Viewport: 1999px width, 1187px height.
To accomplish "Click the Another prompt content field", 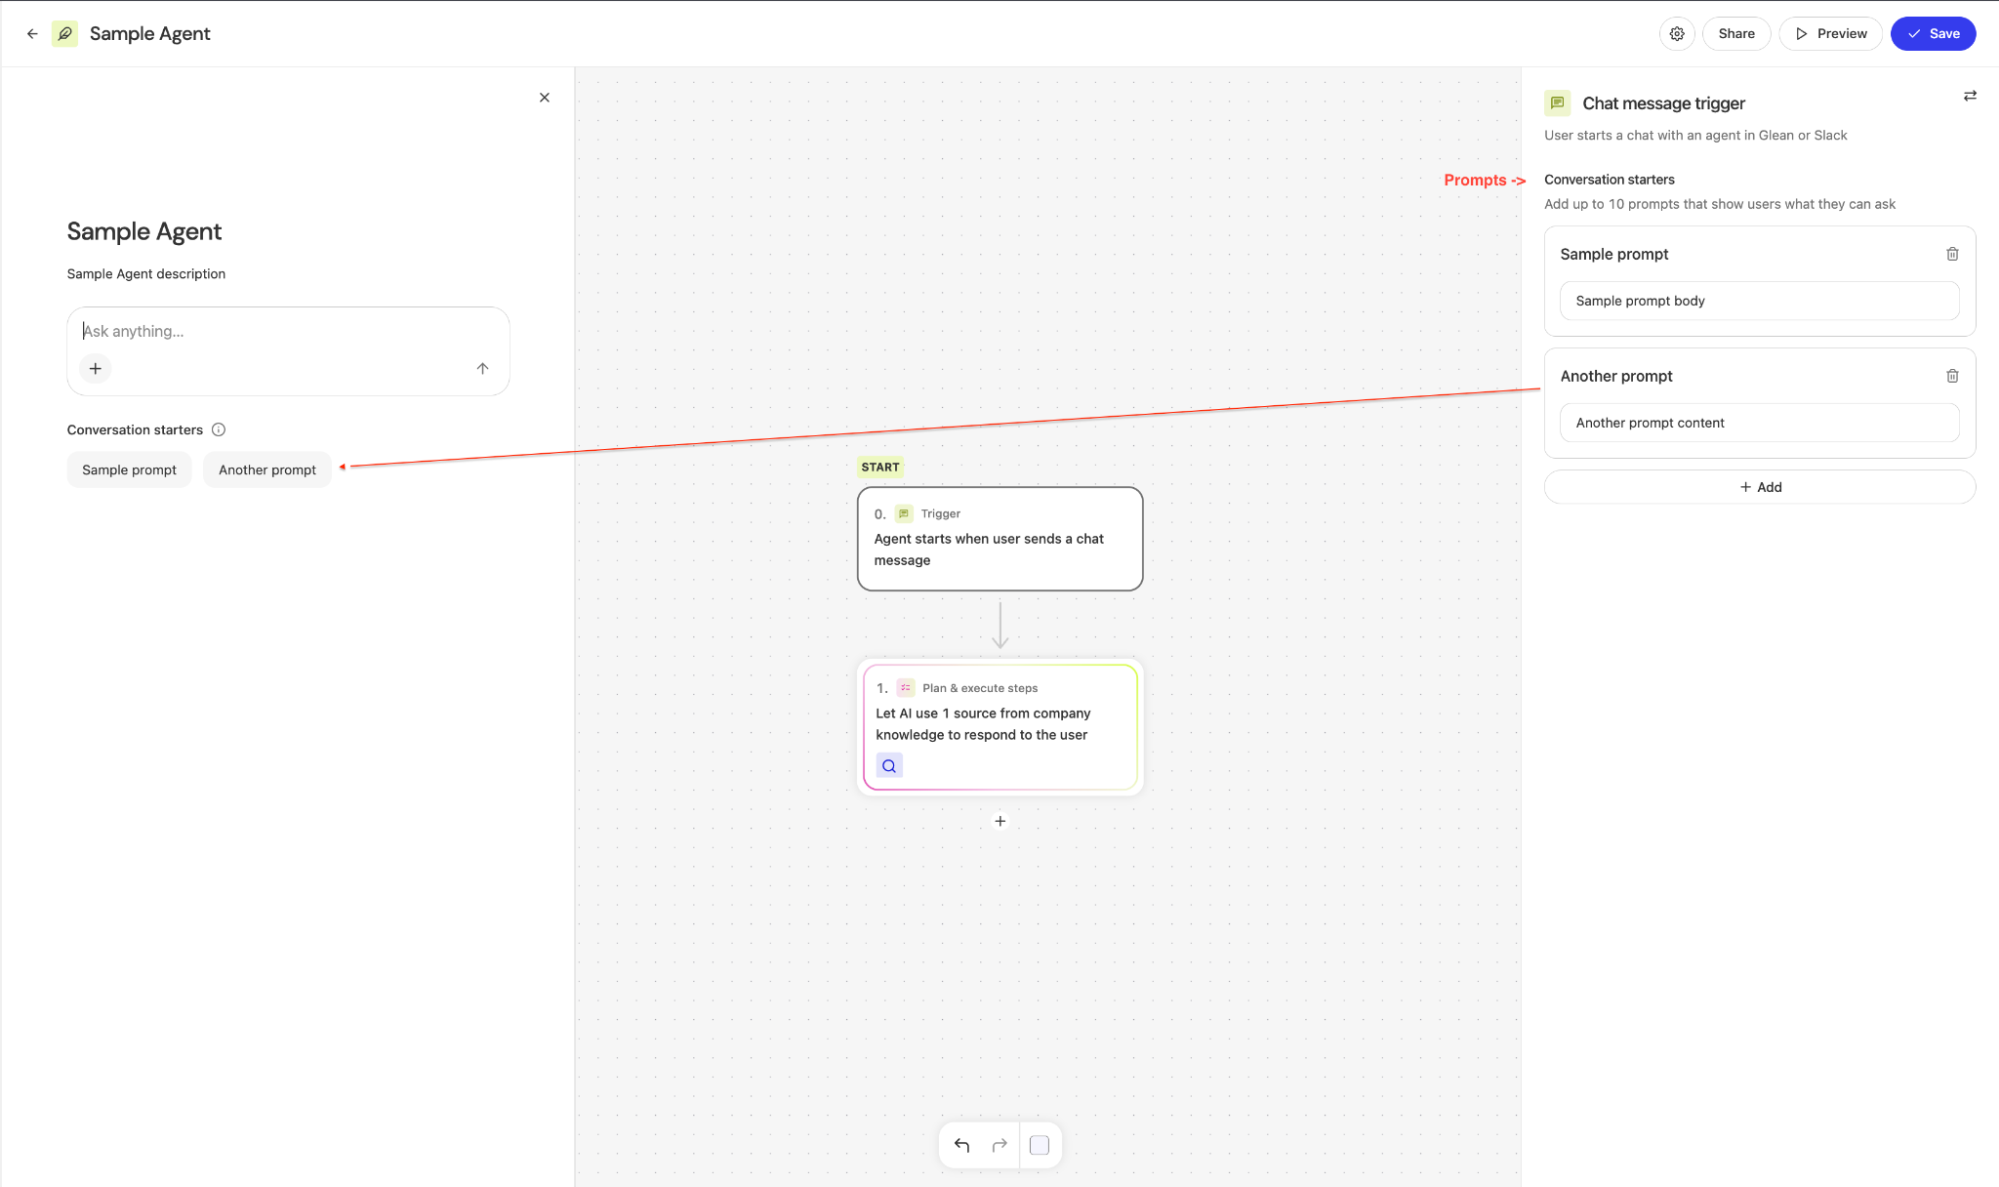I will (1759, 423).
